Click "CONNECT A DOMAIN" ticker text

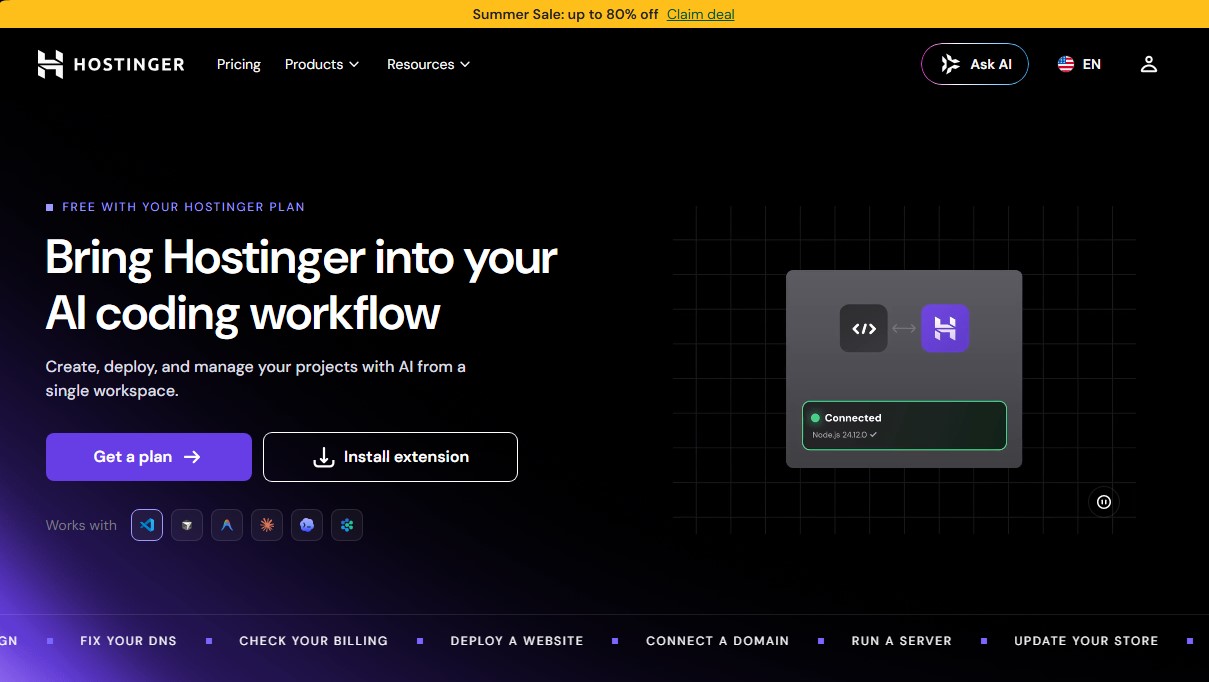717,641
